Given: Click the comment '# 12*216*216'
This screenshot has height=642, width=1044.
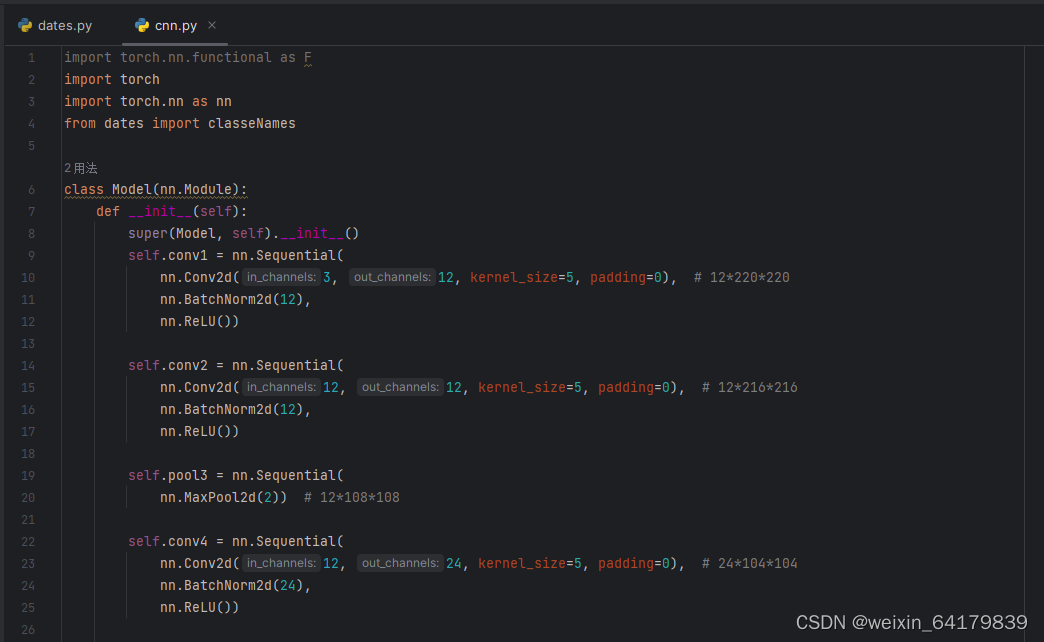Looking at the screenshot, I should tap(750, 387).
